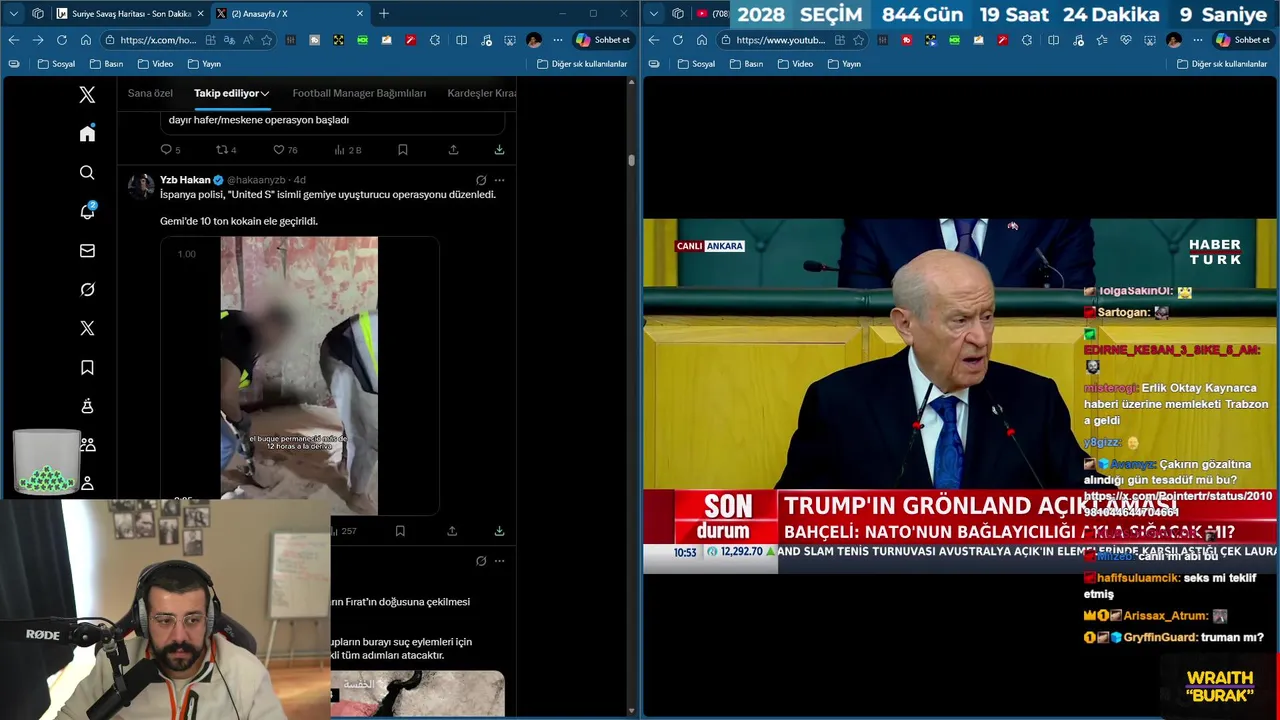Viewport: 1280px width, 720px height.
Task: Open new tab in X browser window
Action: point(383,14)
